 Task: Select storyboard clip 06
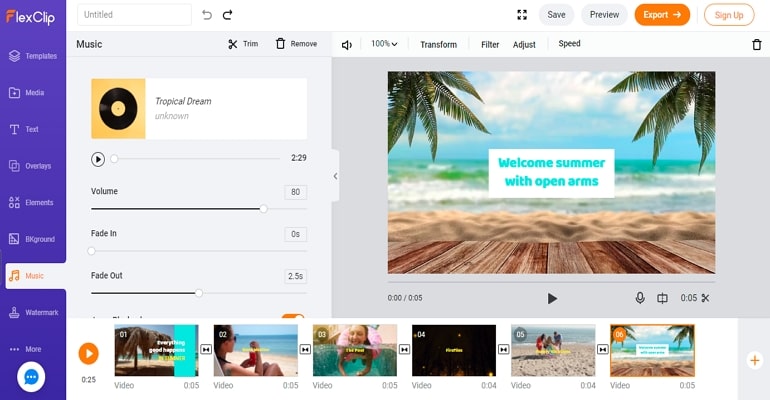(x=653, y=350)
